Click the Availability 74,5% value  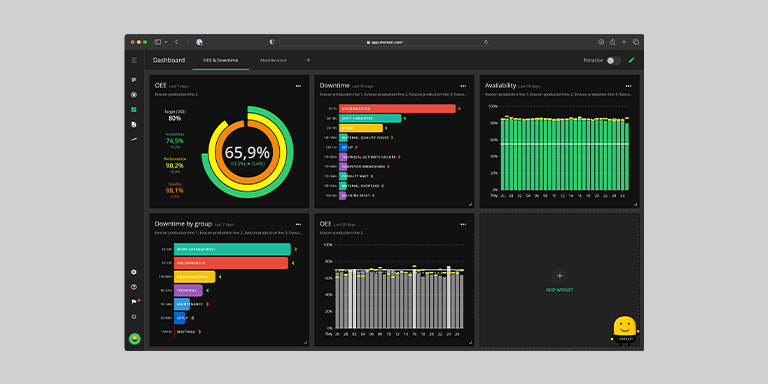[174, 141]
